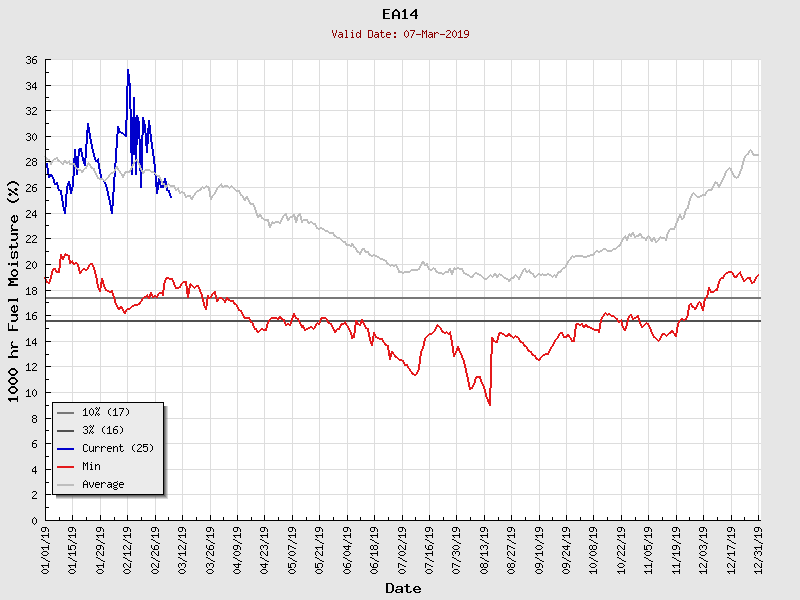Click the EA14 chart title
This screenshot has width=800, height=600.
[400, 14]
